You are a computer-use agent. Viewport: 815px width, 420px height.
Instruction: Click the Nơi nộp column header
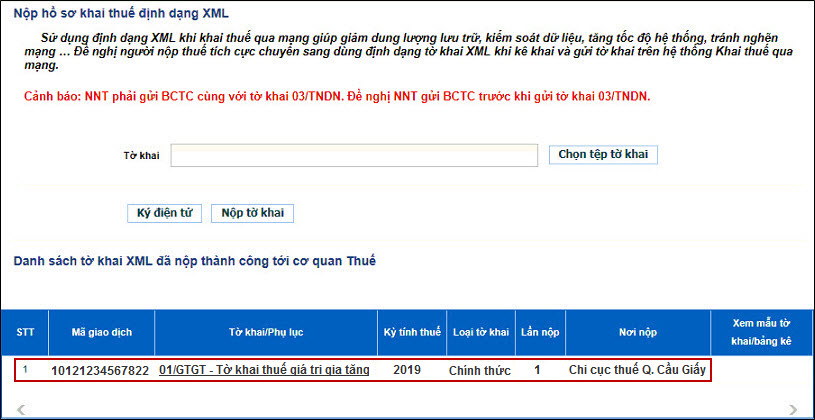636,332
